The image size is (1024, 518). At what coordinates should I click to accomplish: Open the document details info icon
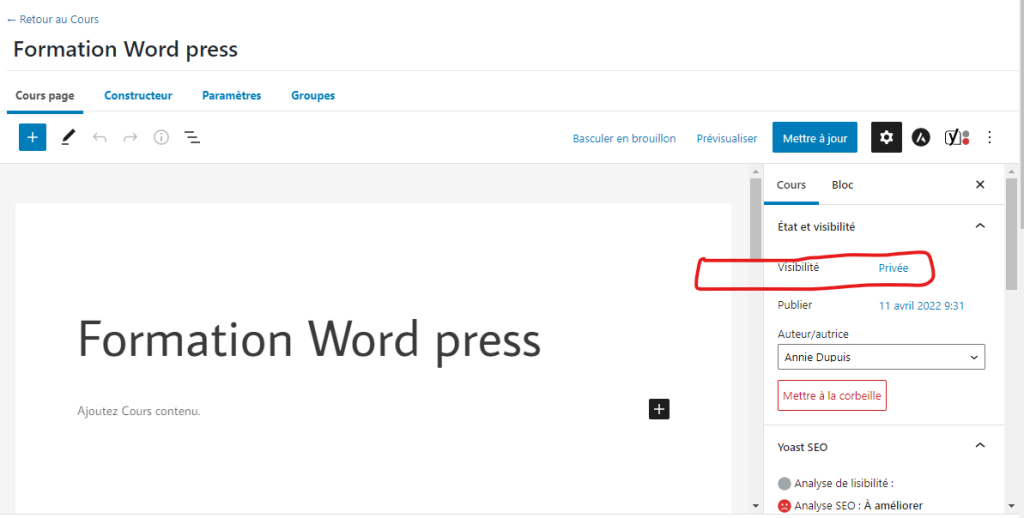point(161,138)
